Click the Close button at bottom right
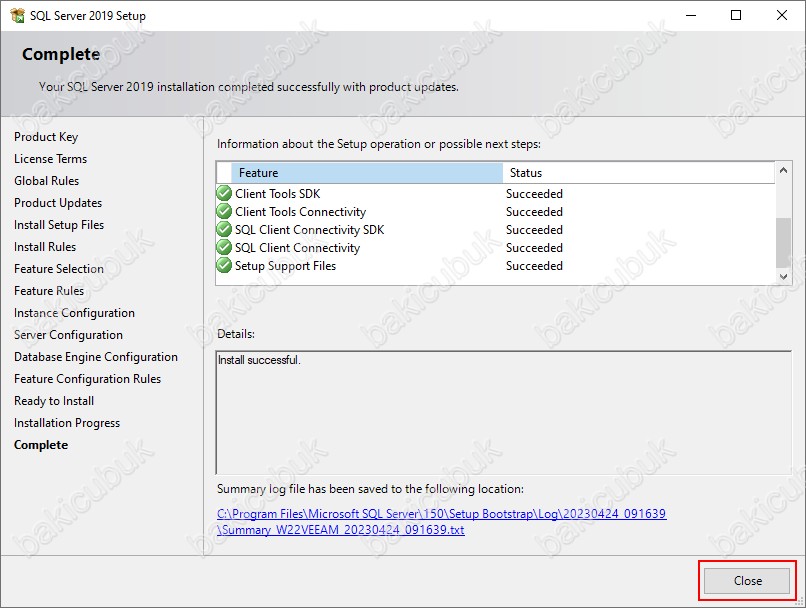Screen dimensions: 806x608 747,581
